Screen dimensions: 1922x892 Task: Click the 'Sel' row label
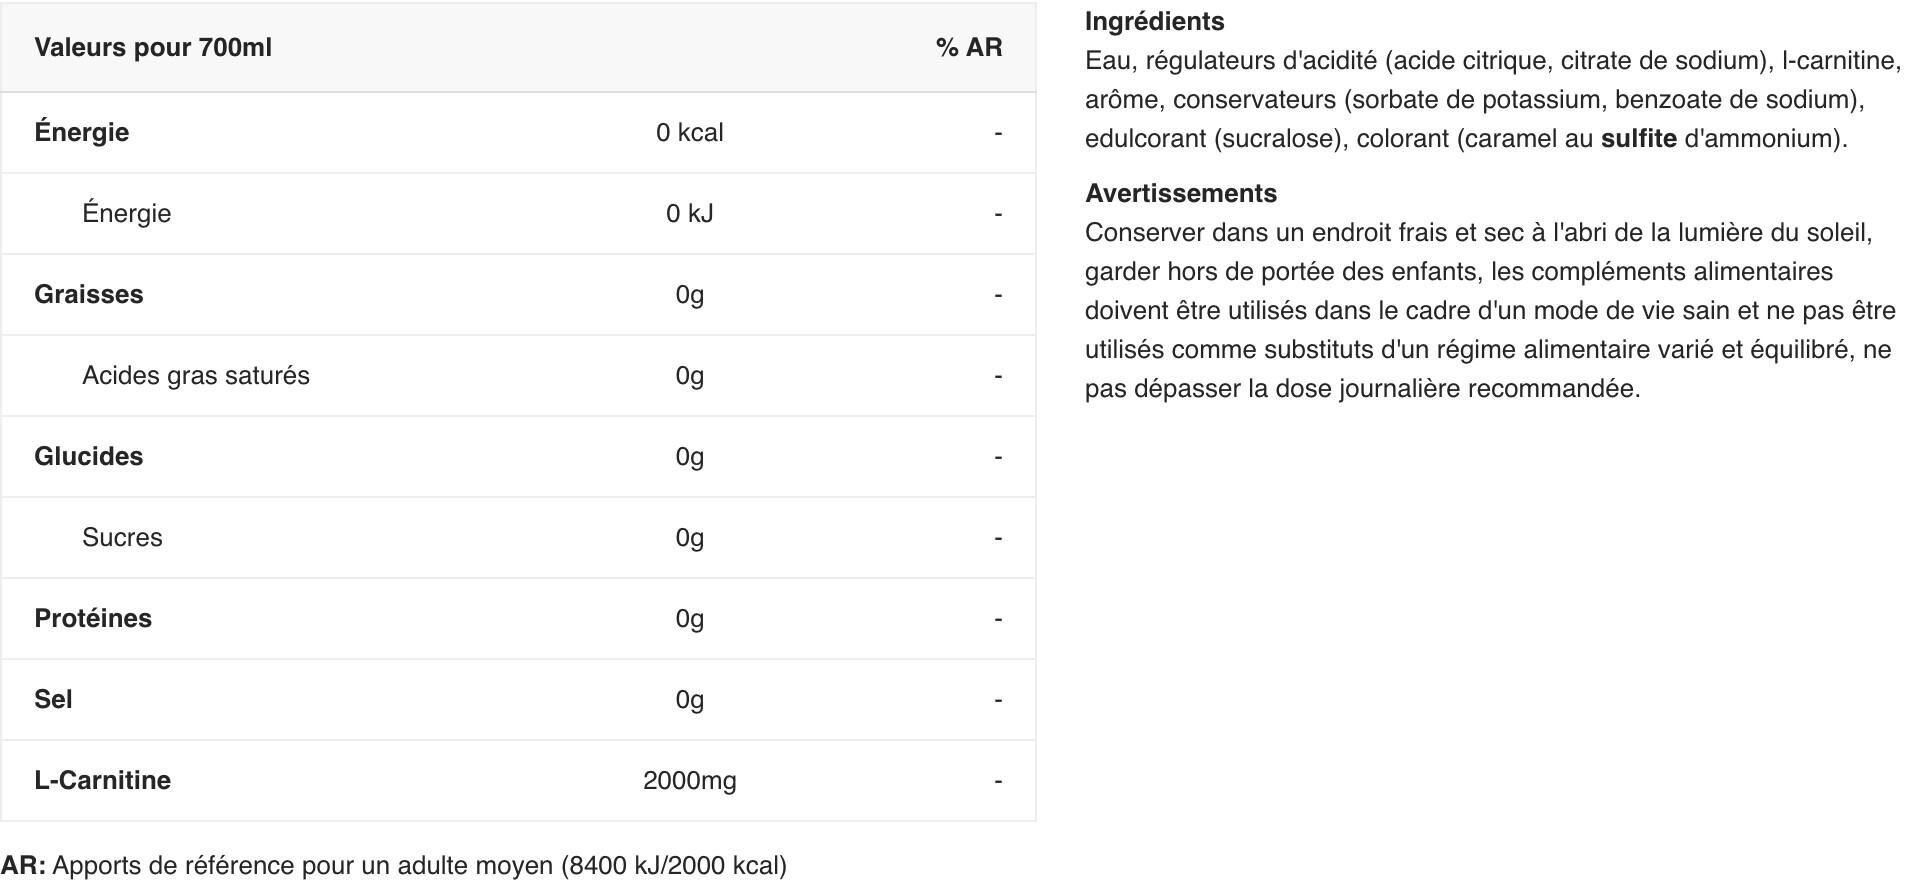coord(53,700)
